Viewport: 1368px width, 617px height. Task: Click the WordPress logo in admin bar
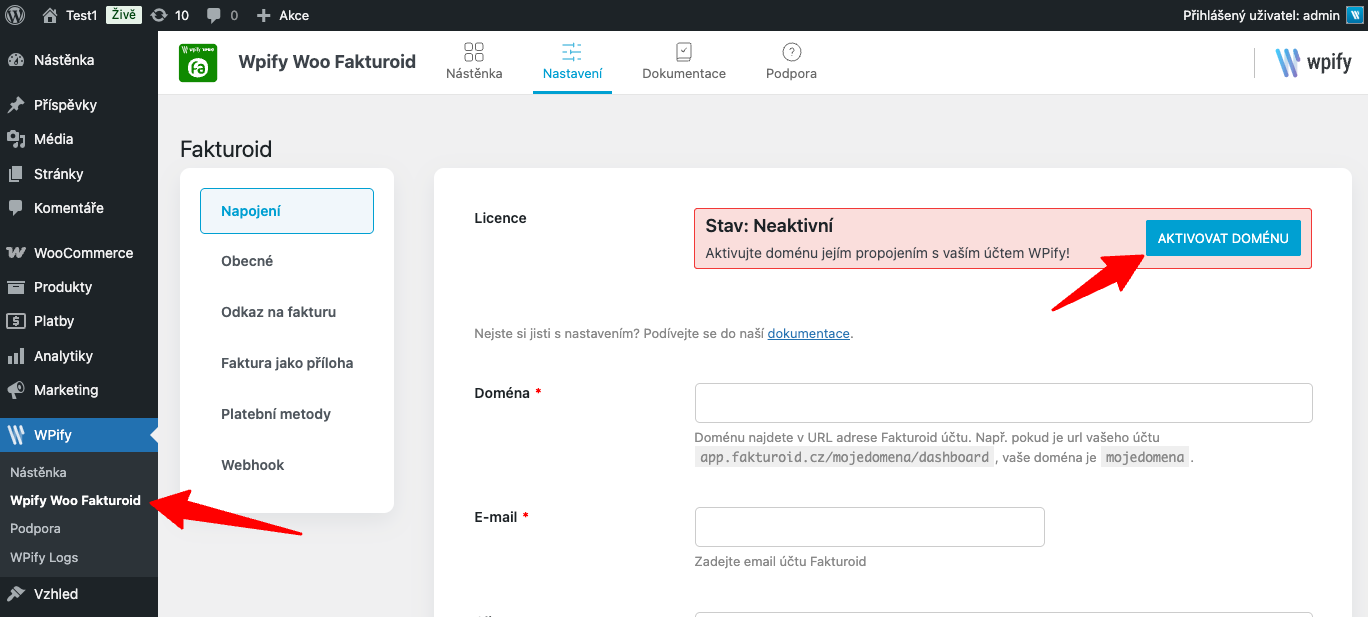(15, 15)
